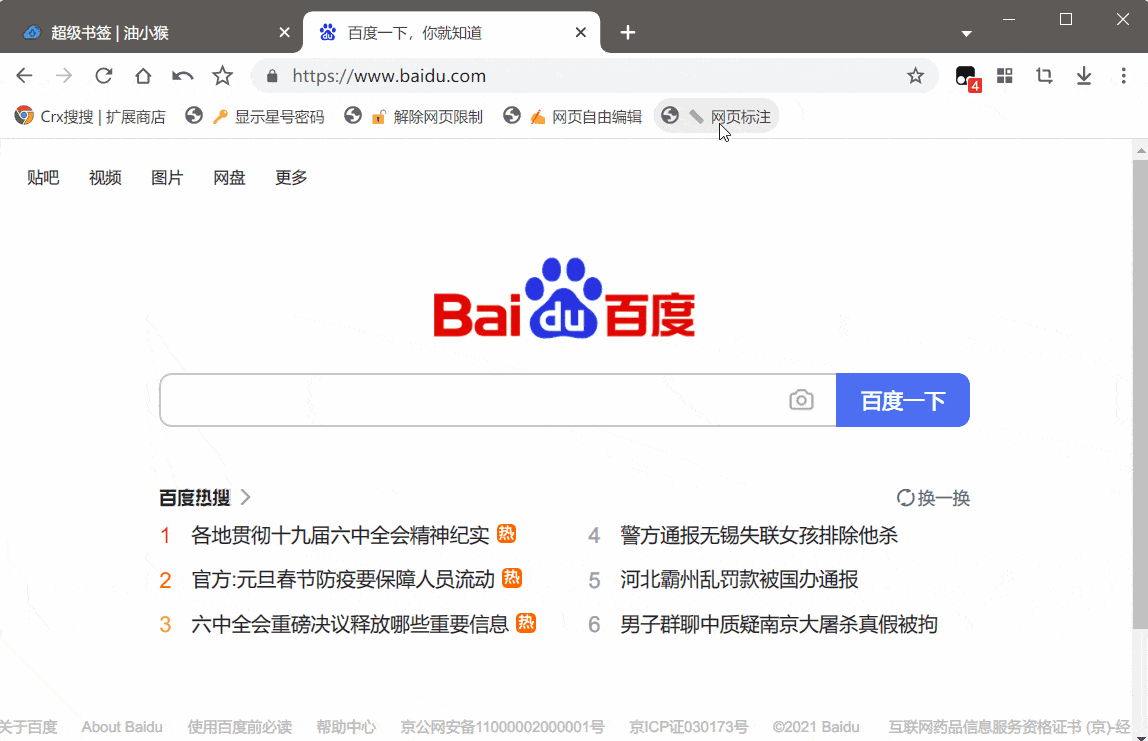Open hot search 警方通报无锡失联女孩排除他杀

tap(759, 535)
